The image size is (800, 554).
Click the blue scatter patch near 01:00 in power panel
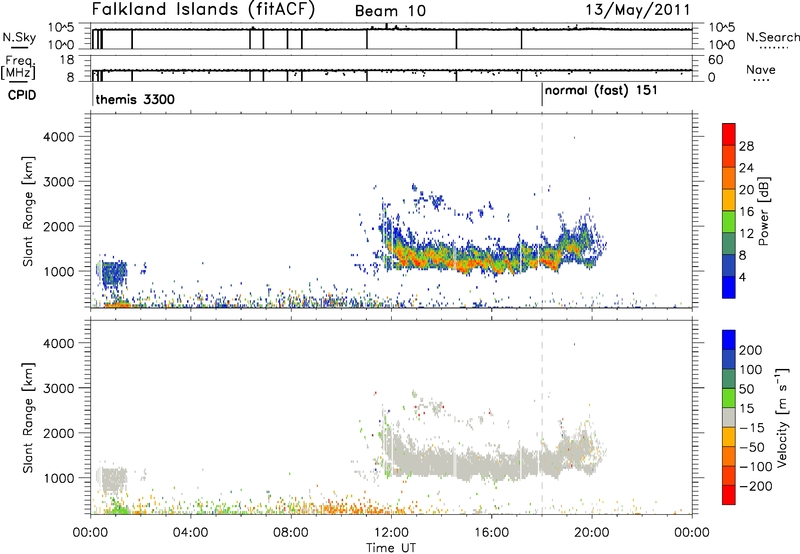pos(113,275)
